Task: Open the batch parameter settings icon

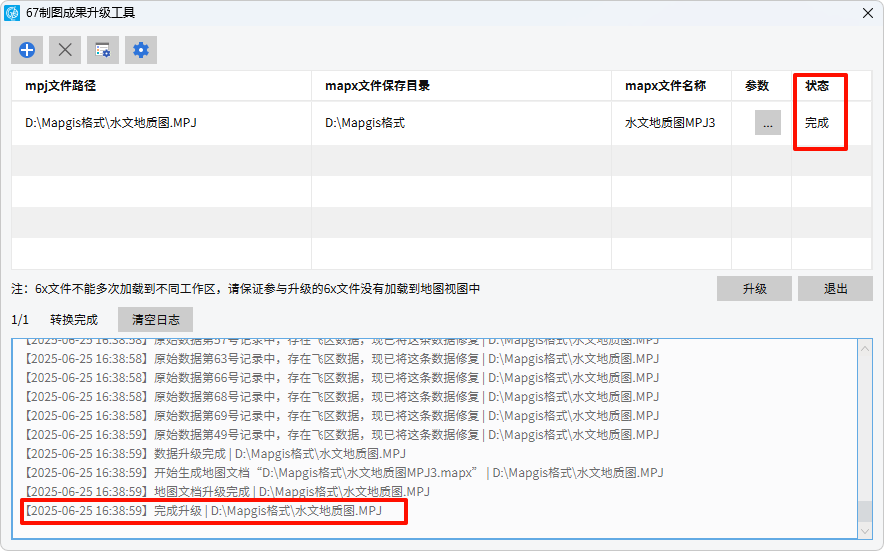Action: [103, 50]
